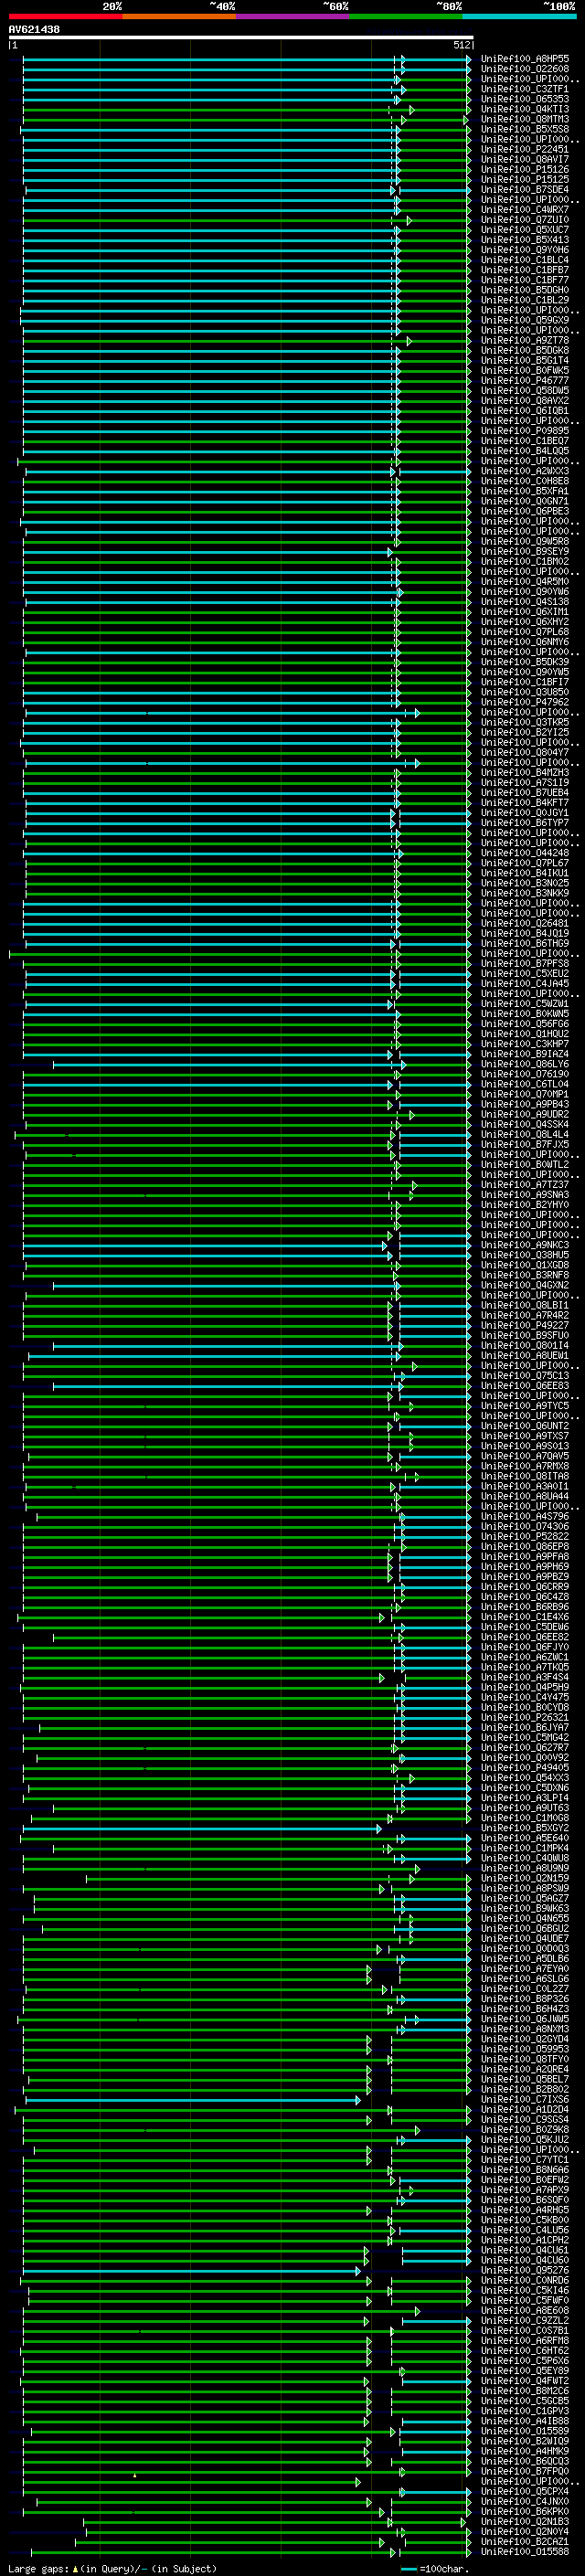Select the UniRef100_C3ZTF1 label
585x2576 pixels.
[525, 89]
